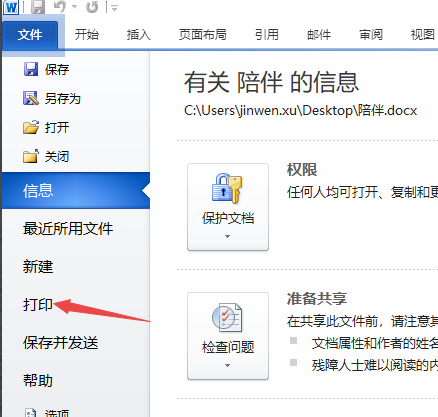Viewport: 438px width, 417px height.
Task: Switch to the 审阅 ribbon tab
Action: (x=371, y=35)
